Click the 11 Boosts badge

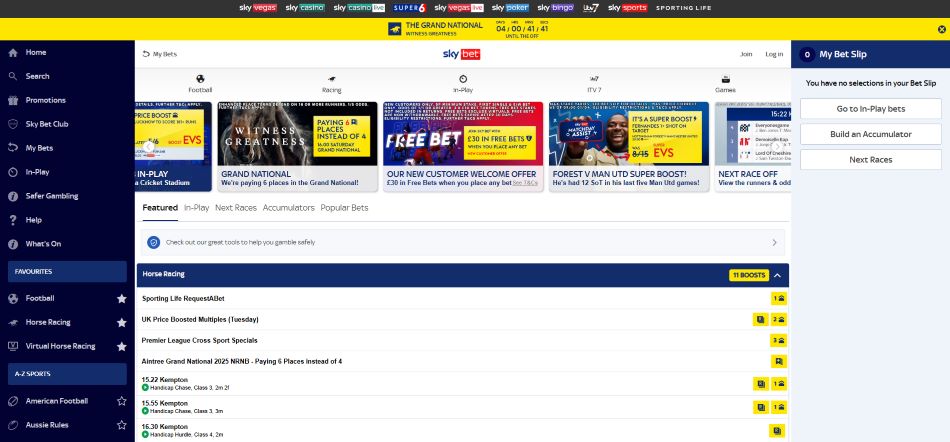pyautogui.click(x=749, y=275)
